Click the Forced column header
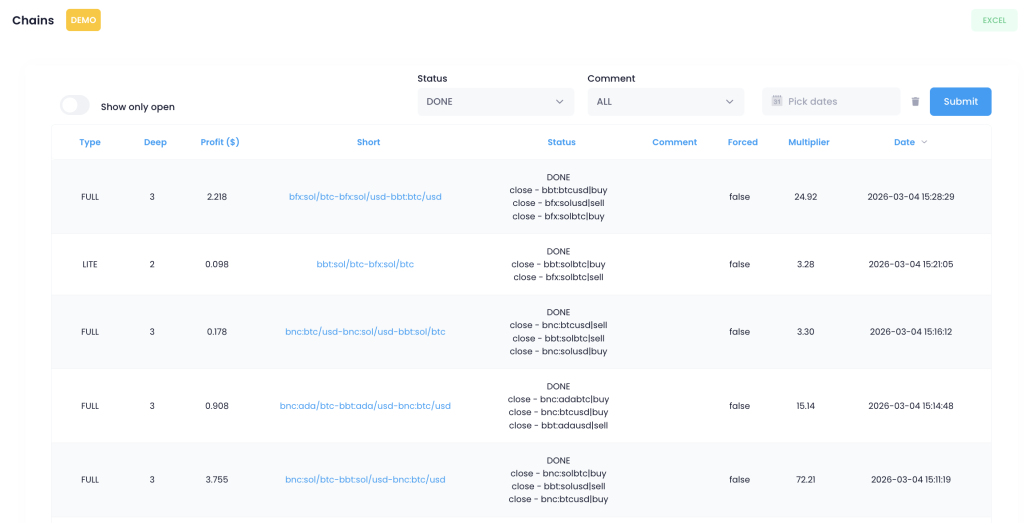Screen dimensions: 1024x523 [x=742, y=142]
